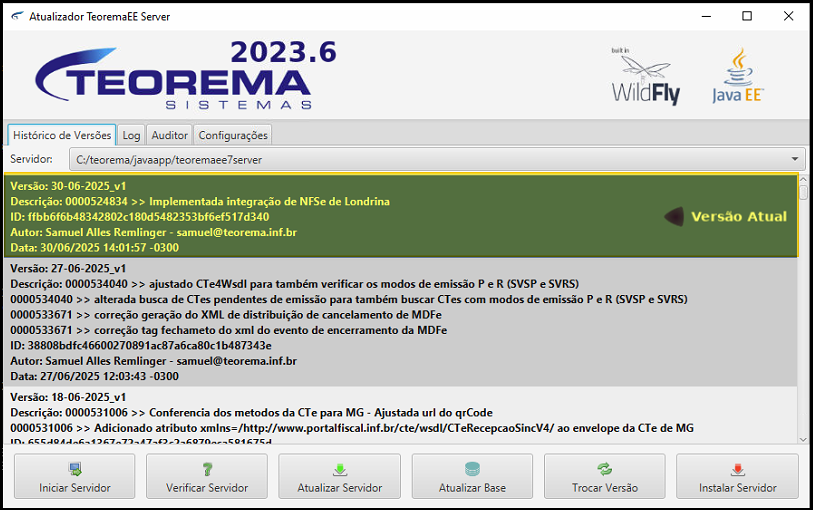Click the line mentioning xmlns attribute portalfiscal
Image resolution: width=813 pixels, height=510 pixels.
click(352, 428)
